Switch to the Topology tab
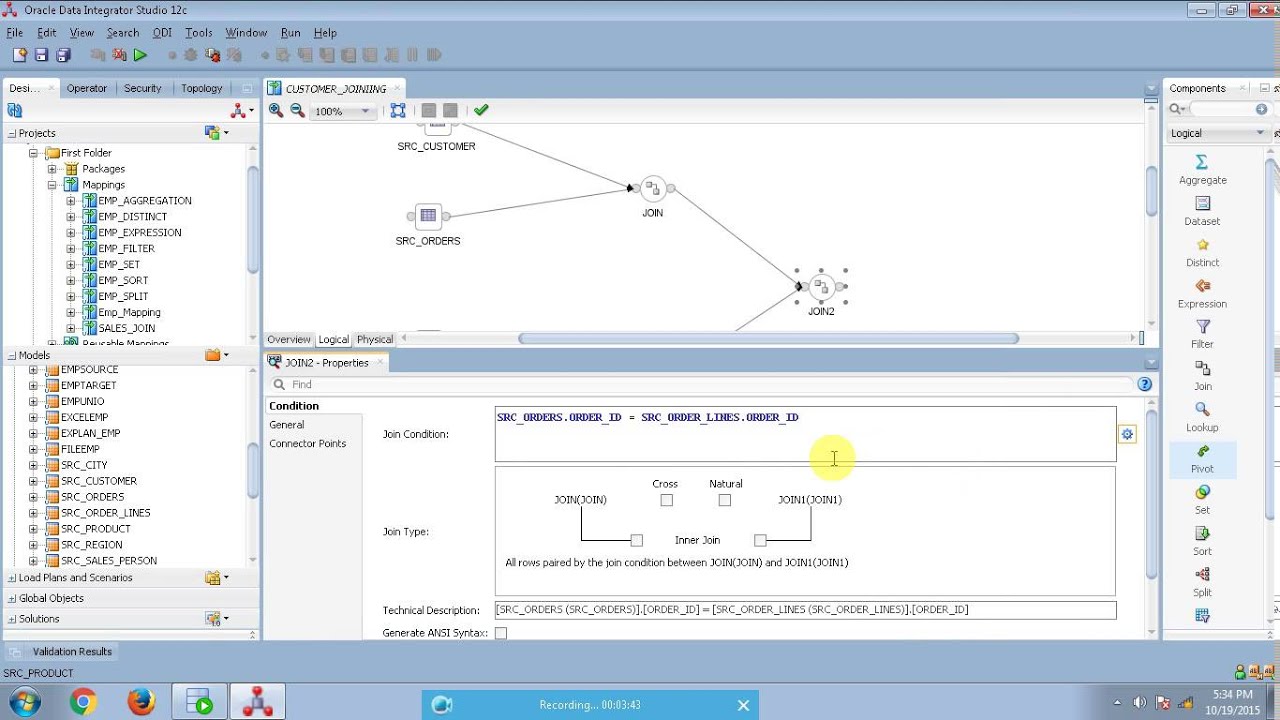 click(x=202, y=88)
